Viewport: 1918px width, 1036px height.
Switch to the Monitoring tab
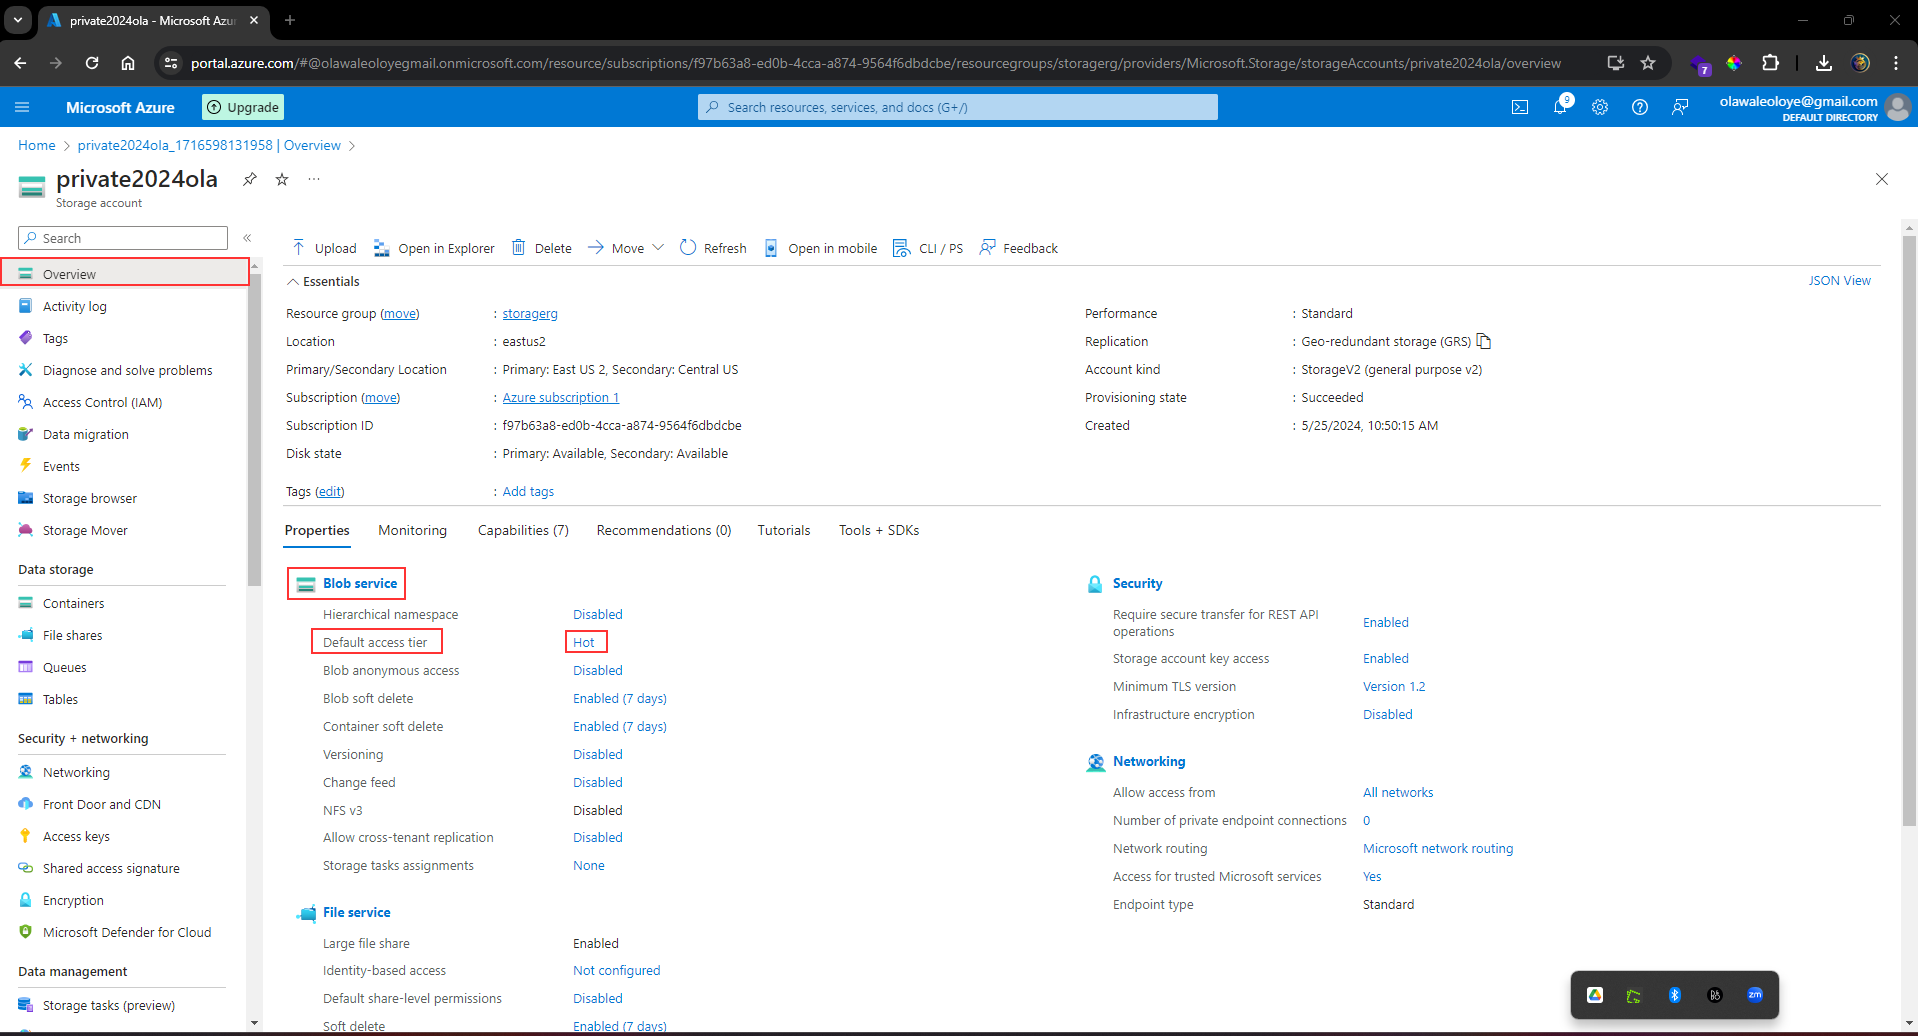tap(413, 531)
